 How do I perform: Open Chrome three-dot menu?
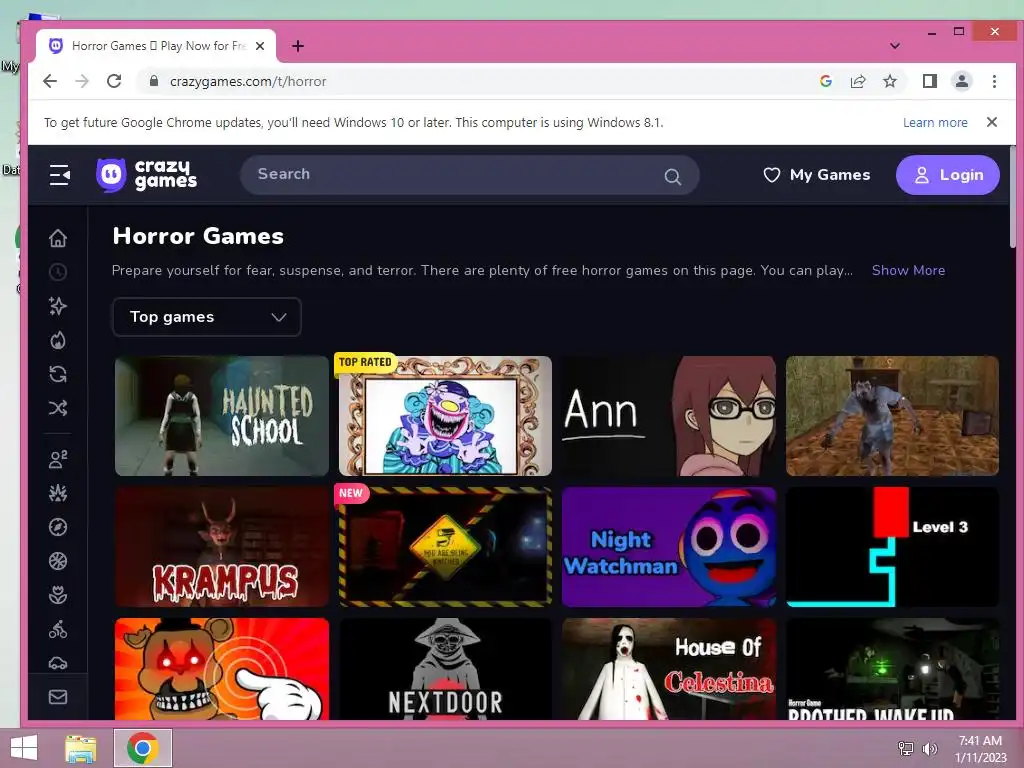[994, 81]
